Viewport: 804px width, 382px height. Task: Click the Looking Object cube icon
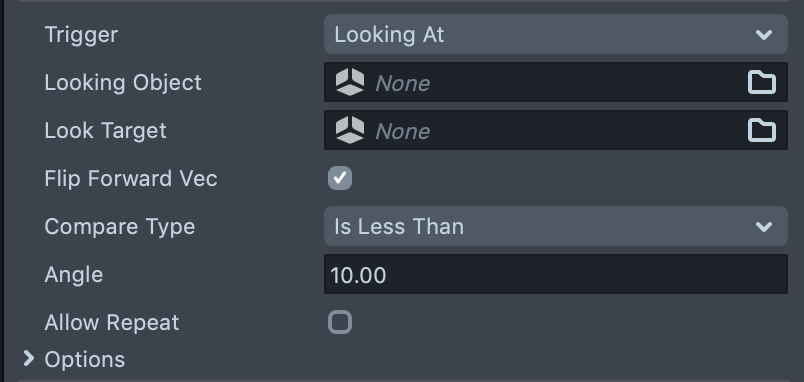(x=350, y=83)
